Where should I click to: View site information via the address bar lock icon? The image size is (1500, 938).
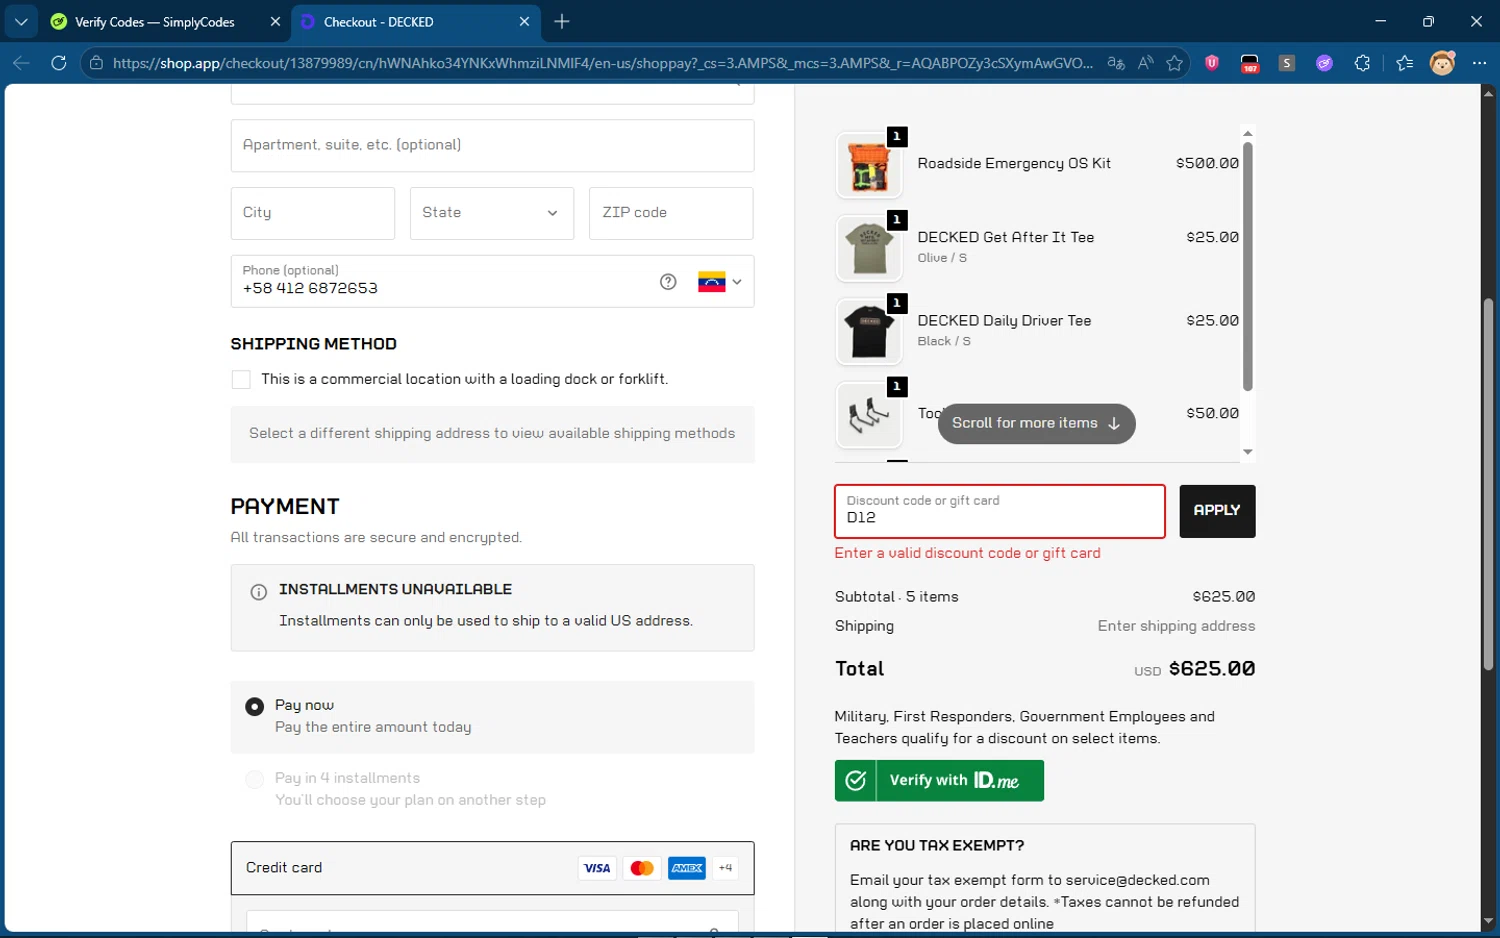pyautogui.click(x=96, y=63)
